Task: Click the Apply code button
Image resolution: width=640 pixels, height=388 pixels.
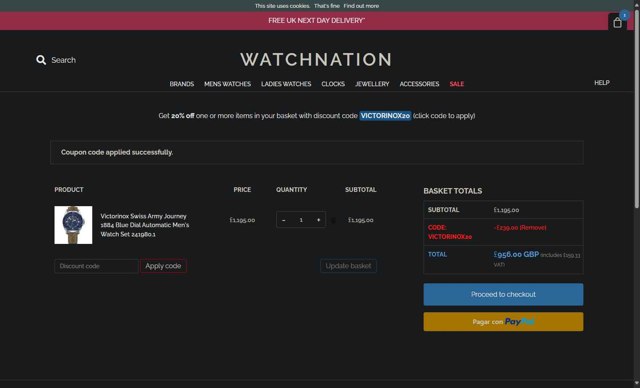Action: [163, 266]
